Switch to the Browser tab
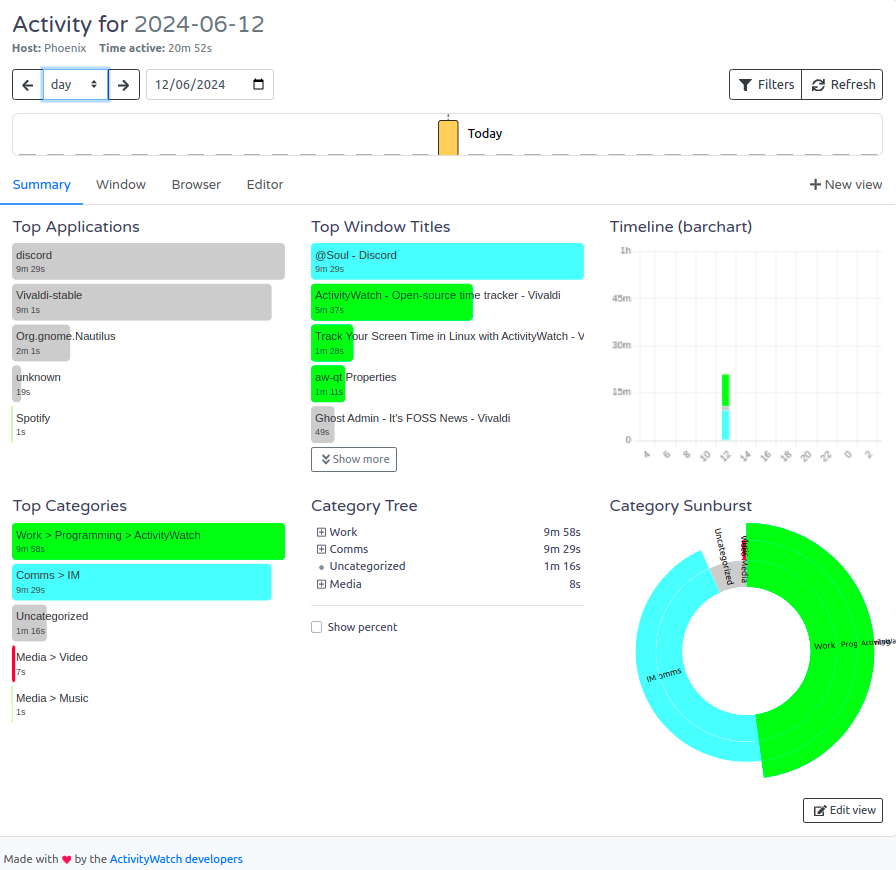The image size is (896, 870). 195,184
